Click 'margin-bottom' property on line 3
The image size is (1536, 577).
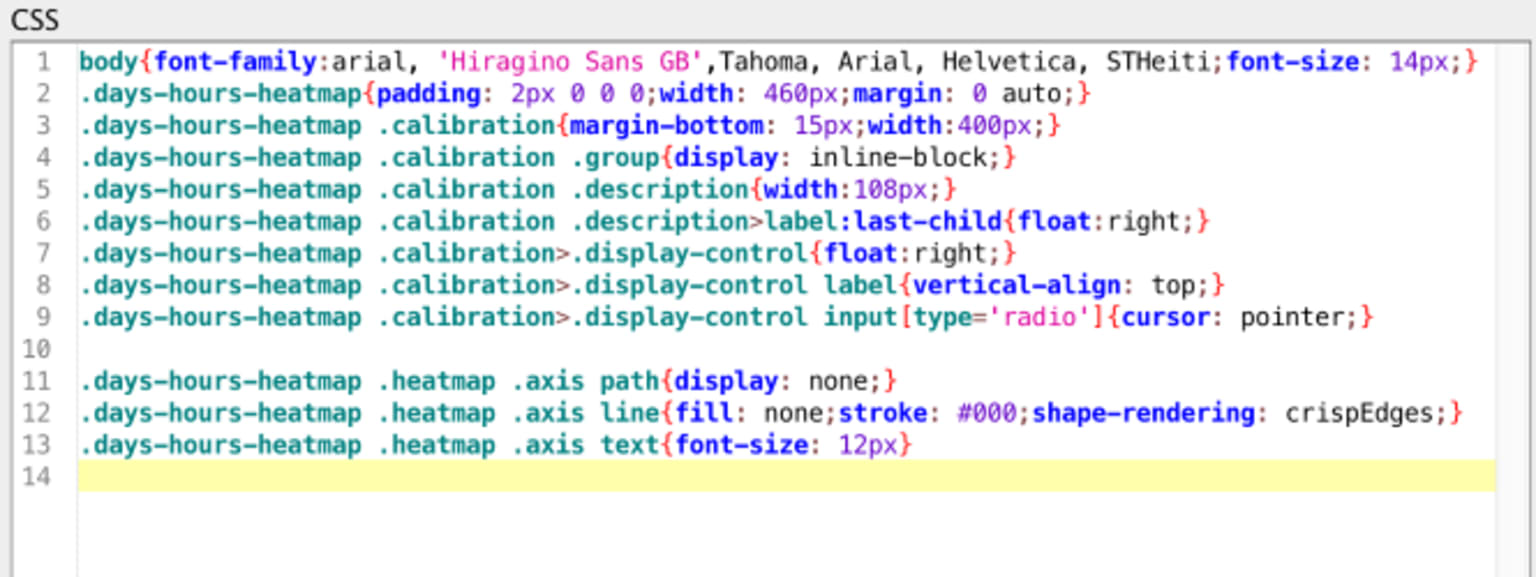(667, 126)
